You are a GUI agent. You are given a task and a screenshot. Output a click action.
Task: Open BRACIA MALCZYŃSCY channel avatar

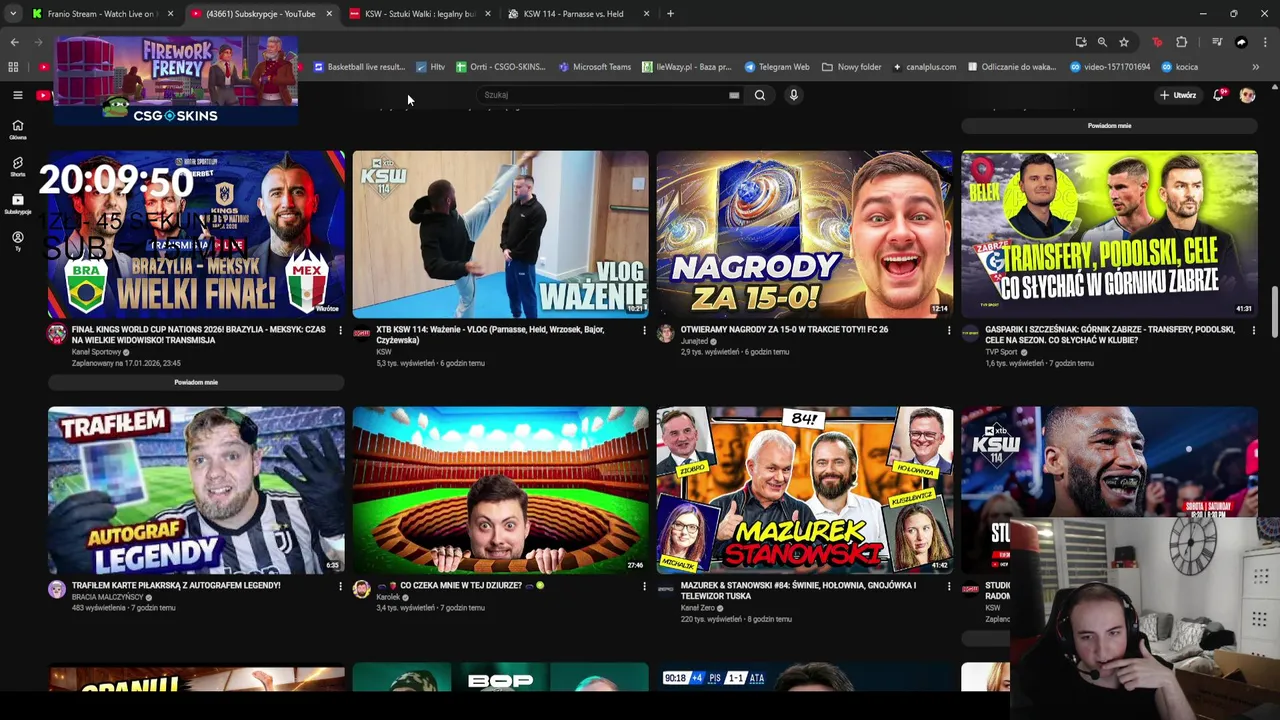(x=57, y=590)
